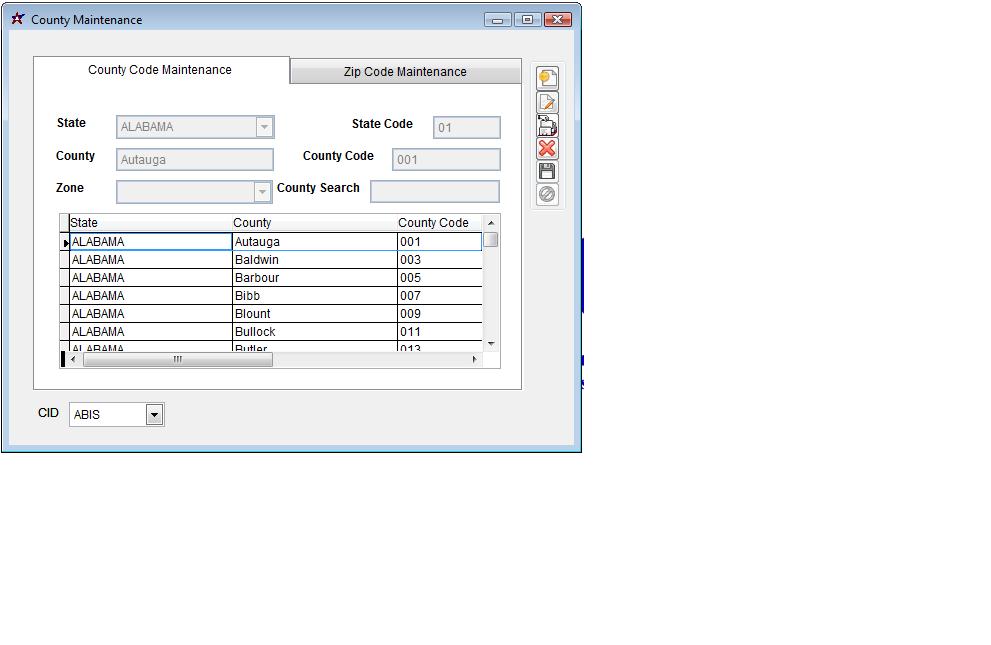Open the State dropdown

(264, 127)
